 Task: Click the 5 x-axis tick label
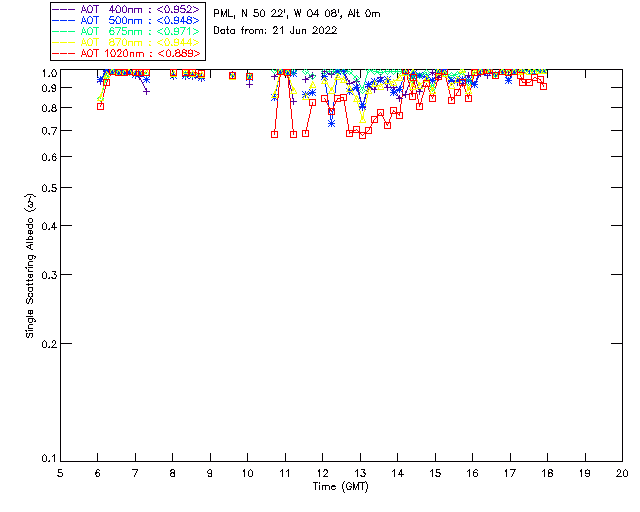pos(60,473)
